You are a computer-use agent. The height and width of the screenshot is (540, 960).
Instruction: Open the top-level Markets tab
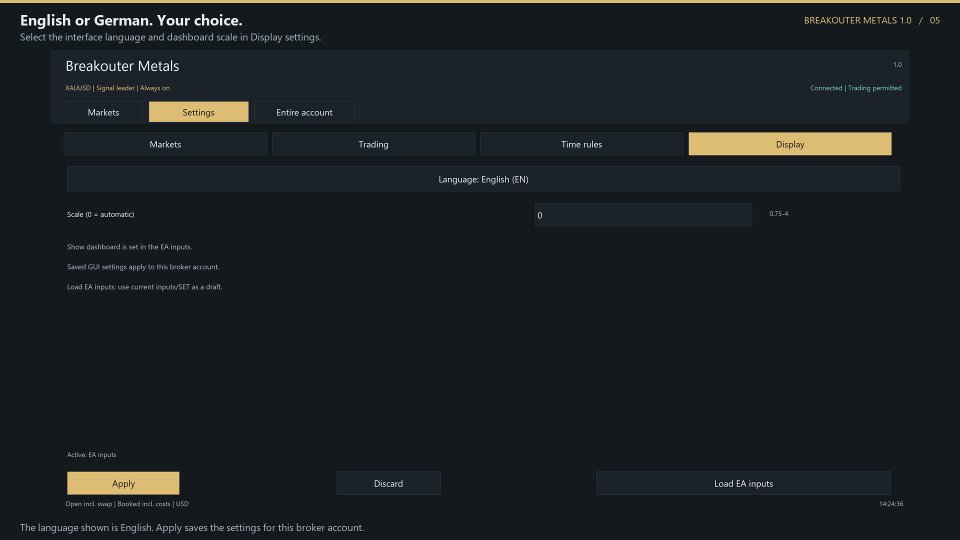pos(103,112)
